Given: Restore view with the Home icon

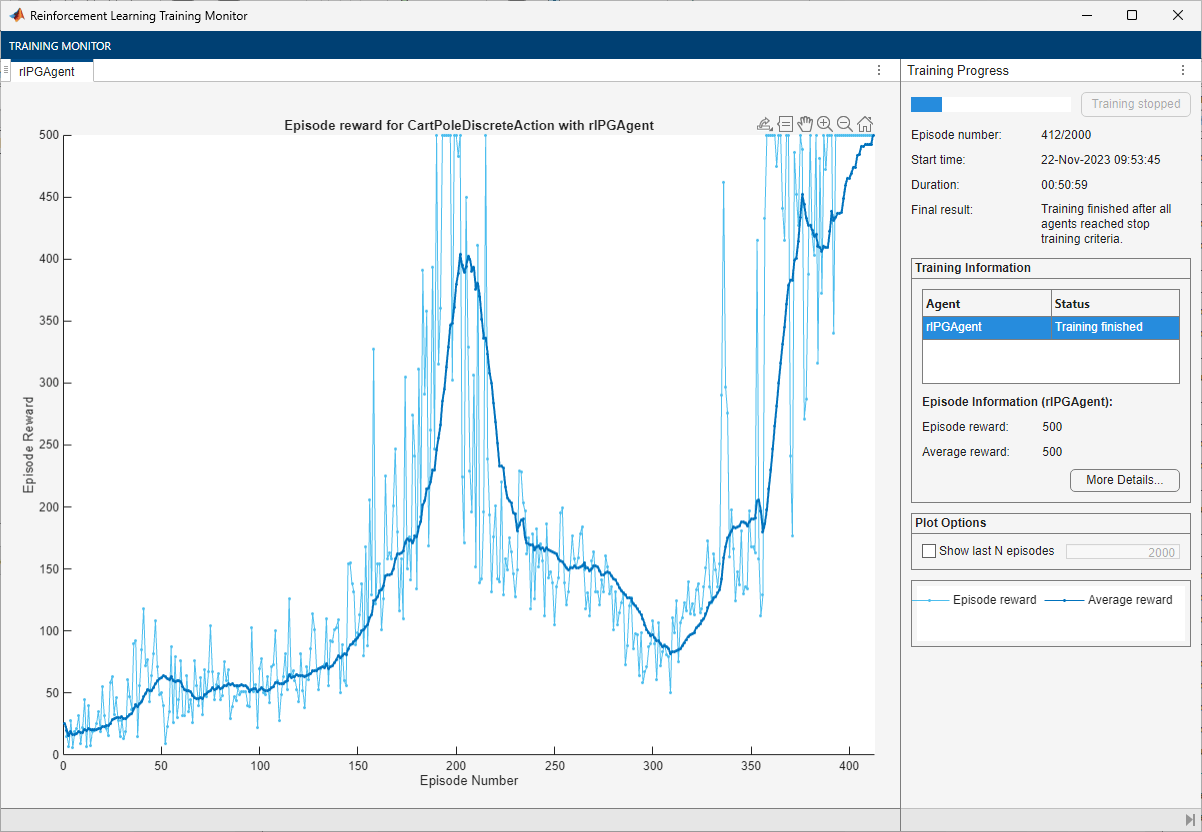Looking at the screenshot, I should 865,124.
